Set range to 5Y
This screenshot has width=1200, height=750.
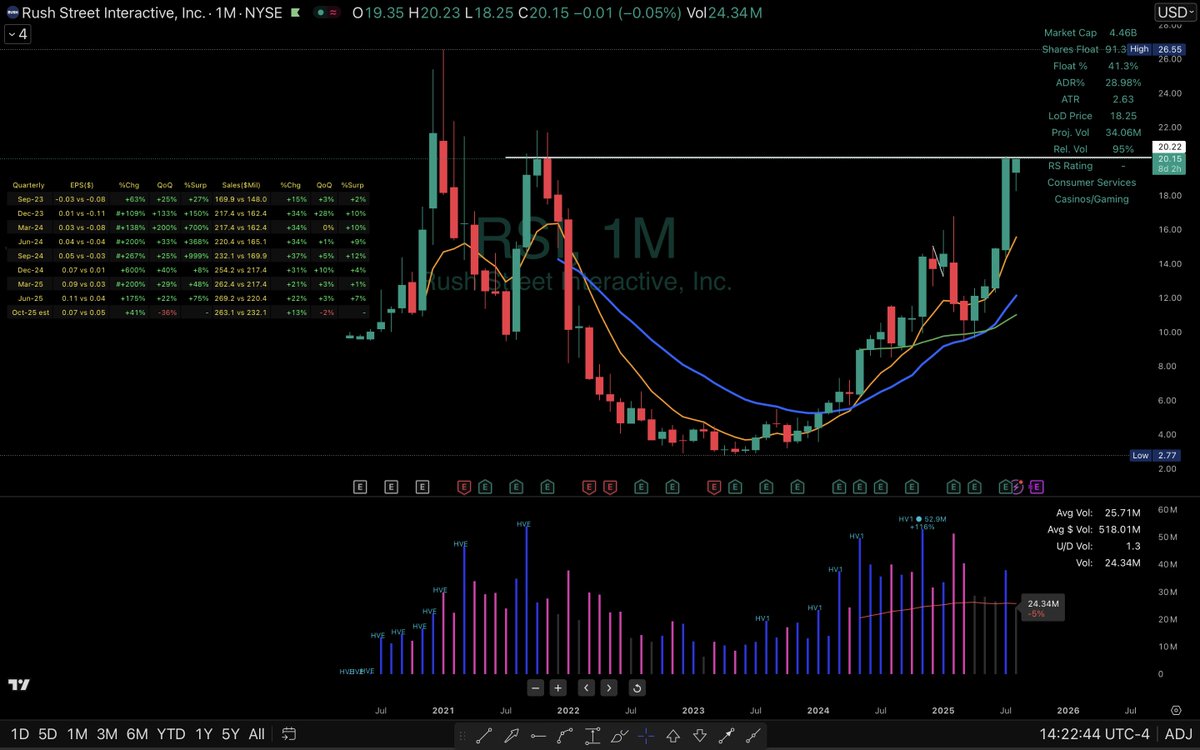click(x=231, y=734)
